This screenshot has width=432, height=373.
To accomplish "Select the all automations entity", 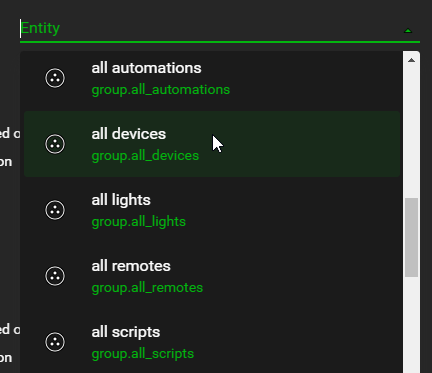I will 212,78.
